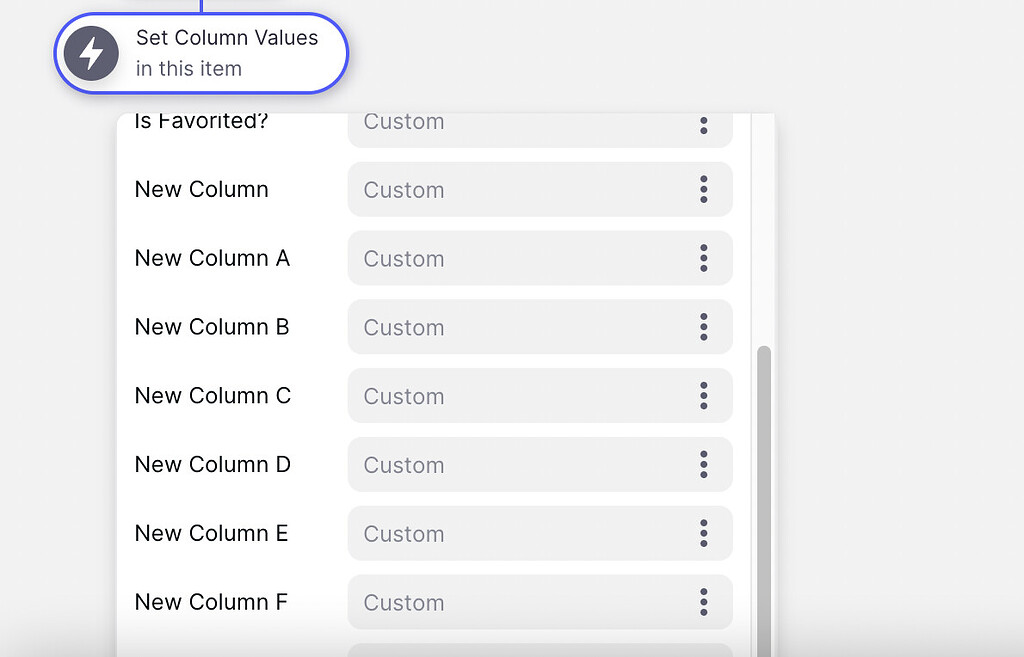This screenshot has height=657, width=1024.
Task: Click the lightning bolt automation icon
Action: (x=90, y=54)
